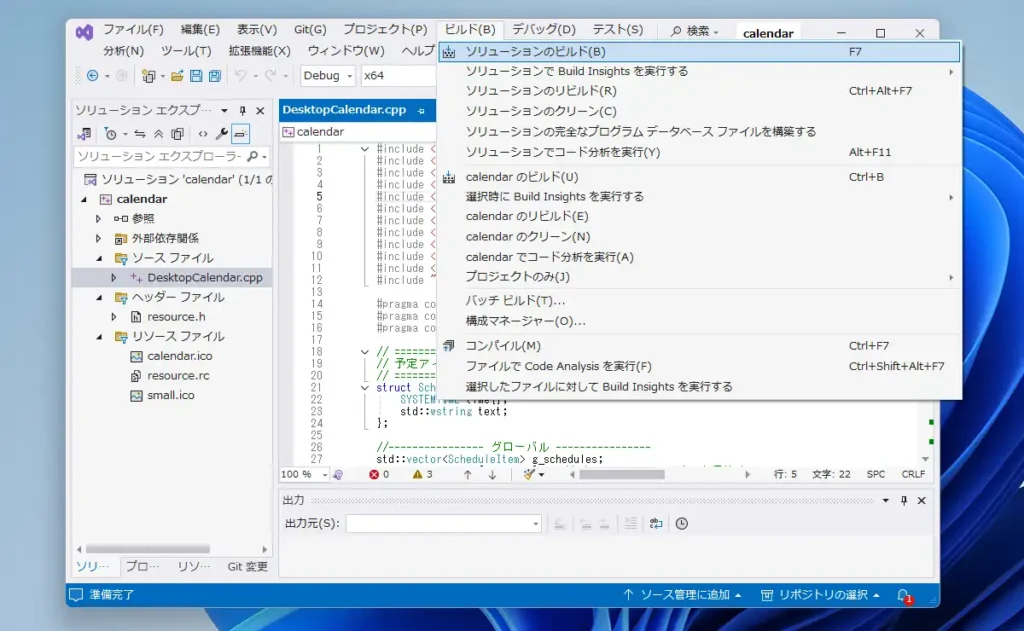Expand the 参照 node arrow
Image resolution: width=1024 pixels, height=631 pixels.
coord(98,219)
